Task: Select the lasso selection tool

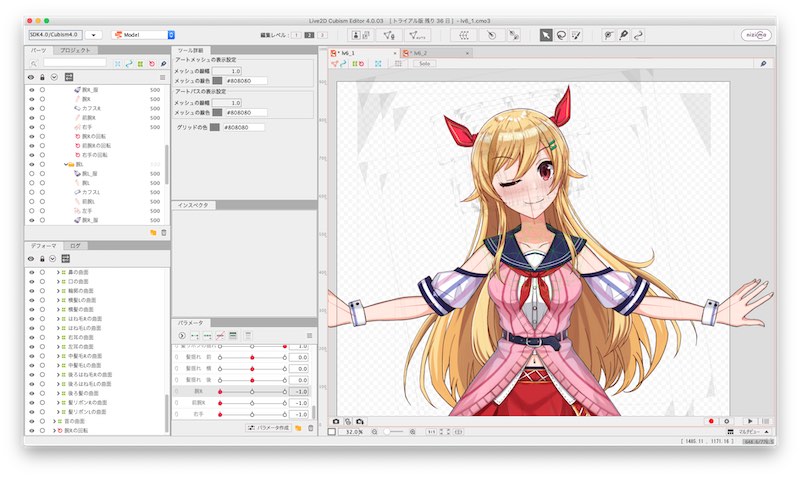Action: pyautogui.click(x=561, y=35)
